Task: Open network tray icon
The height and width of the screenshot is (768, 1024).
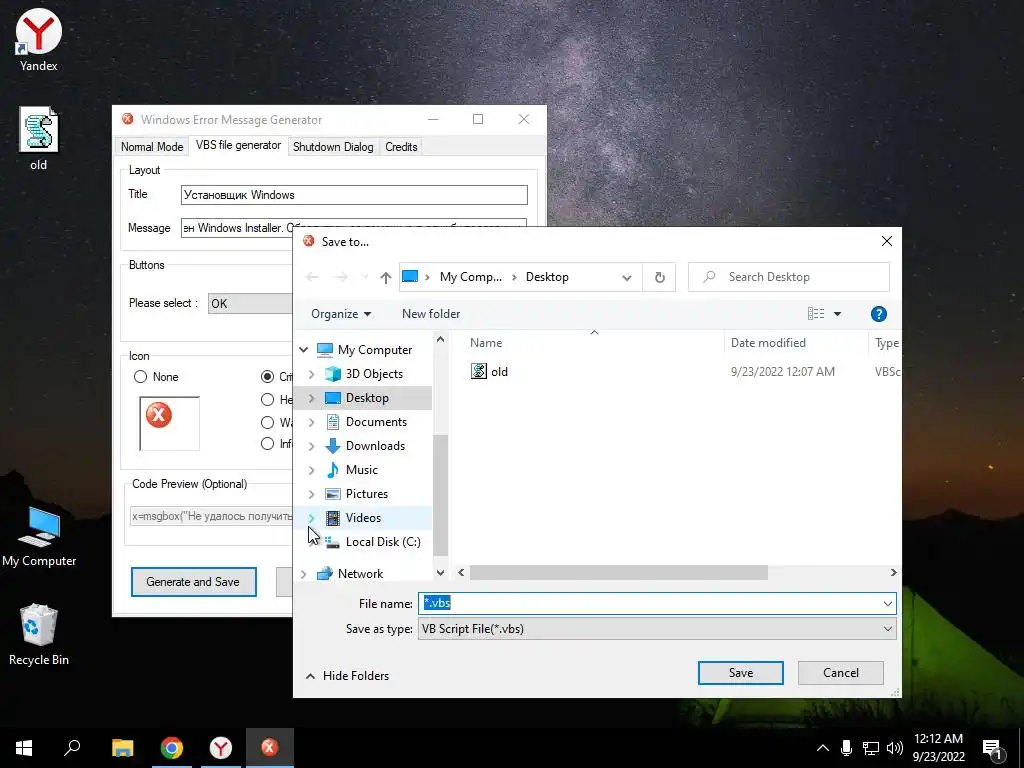Action: (x=871, y=748)
